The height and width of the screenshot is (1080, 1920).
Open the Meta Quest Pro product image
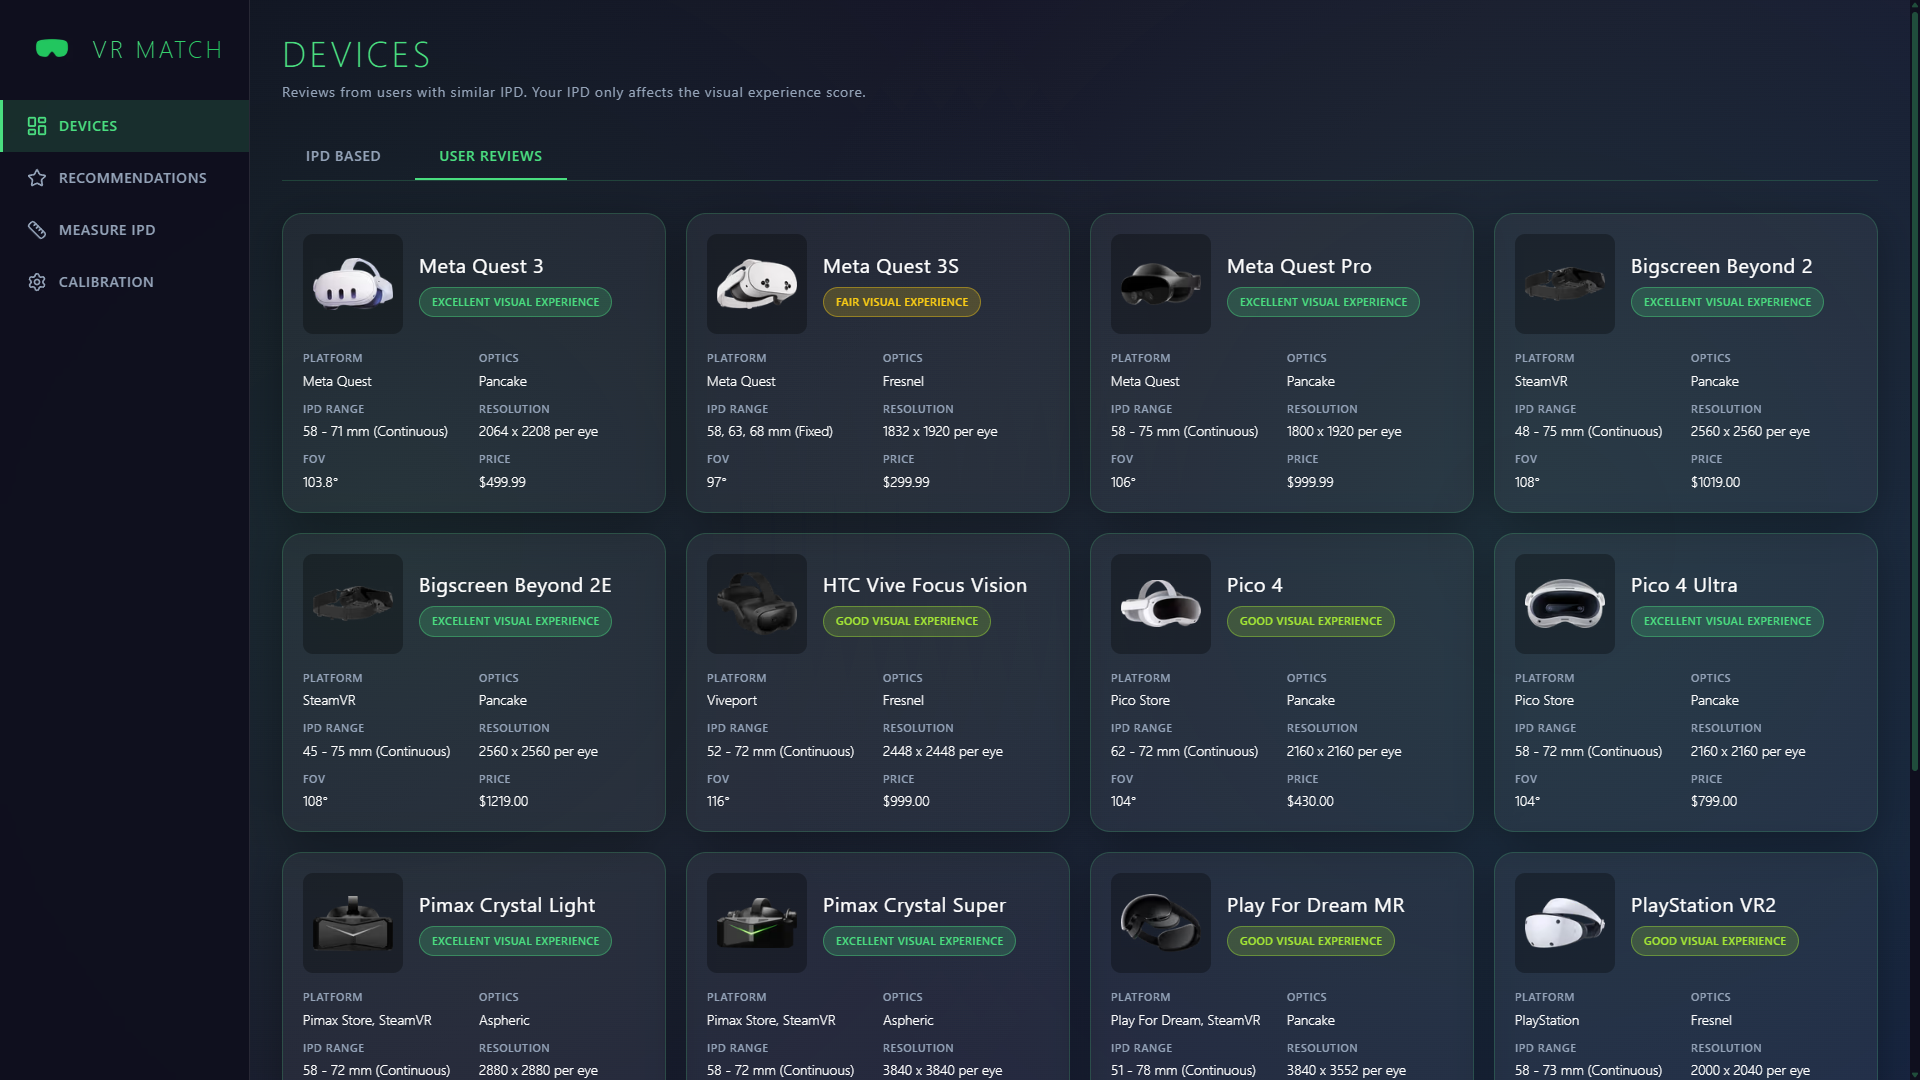[1160, 284]
